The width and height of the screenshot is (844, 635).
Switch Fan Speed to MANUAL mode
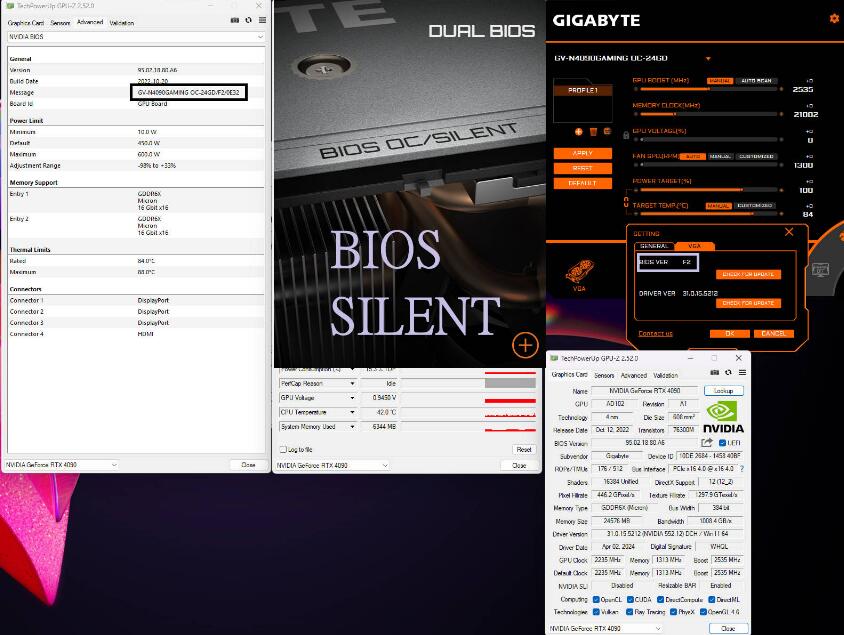click(x=720, y=156)
